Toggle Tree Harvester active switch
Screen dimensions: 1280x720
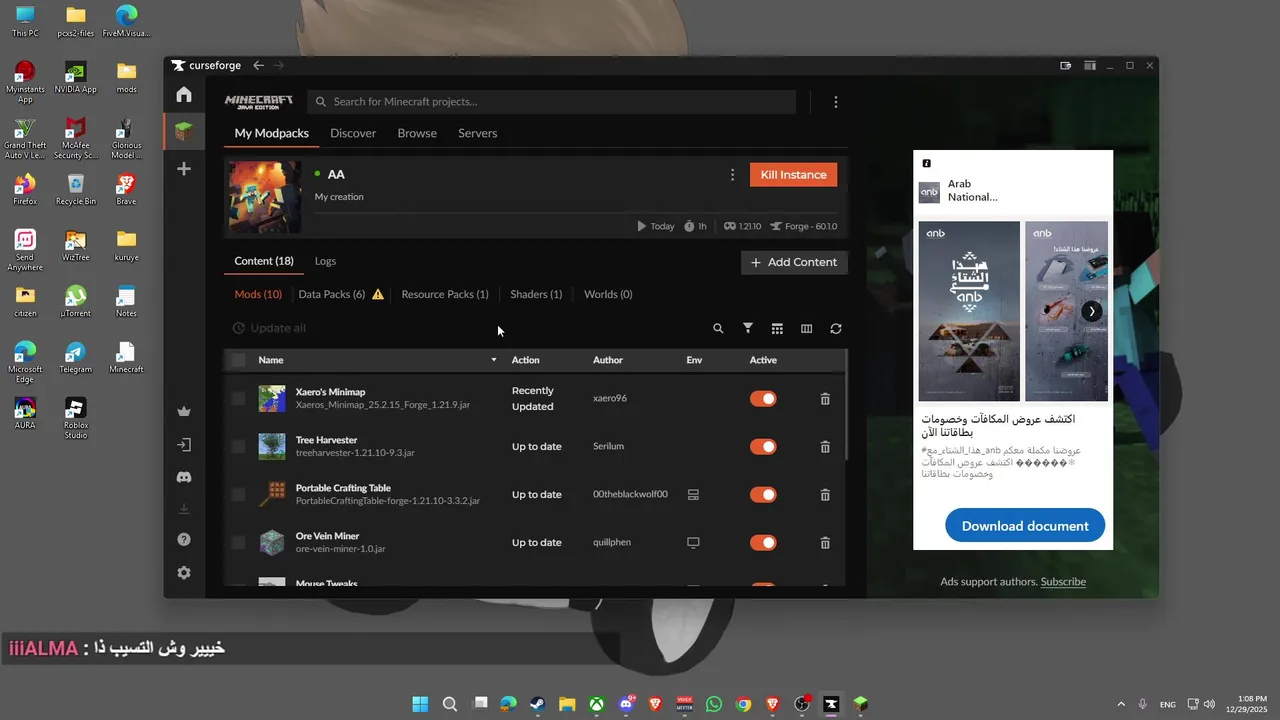(x=763, y=447)
